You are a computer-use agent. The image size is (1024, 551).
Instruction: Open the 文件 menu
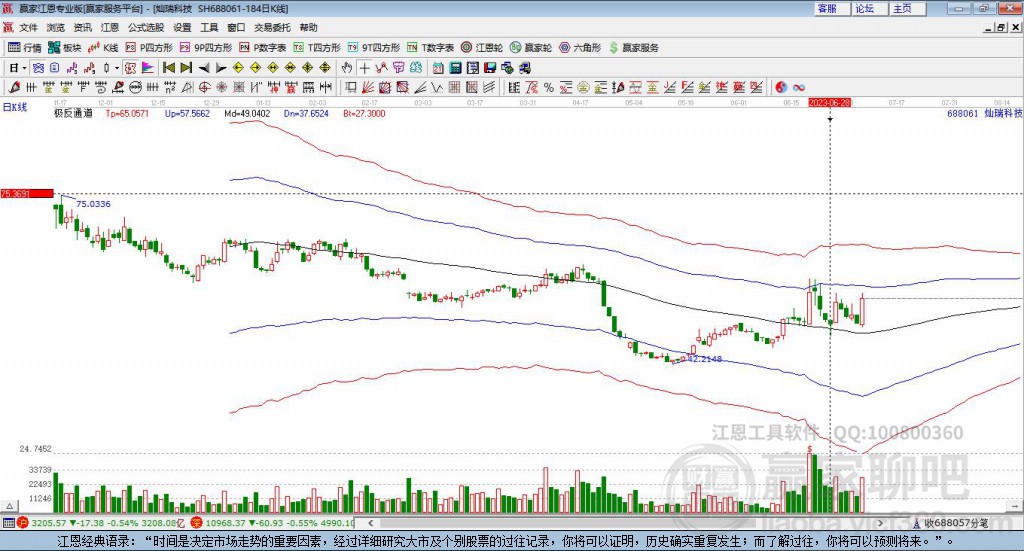click(28, 27)
